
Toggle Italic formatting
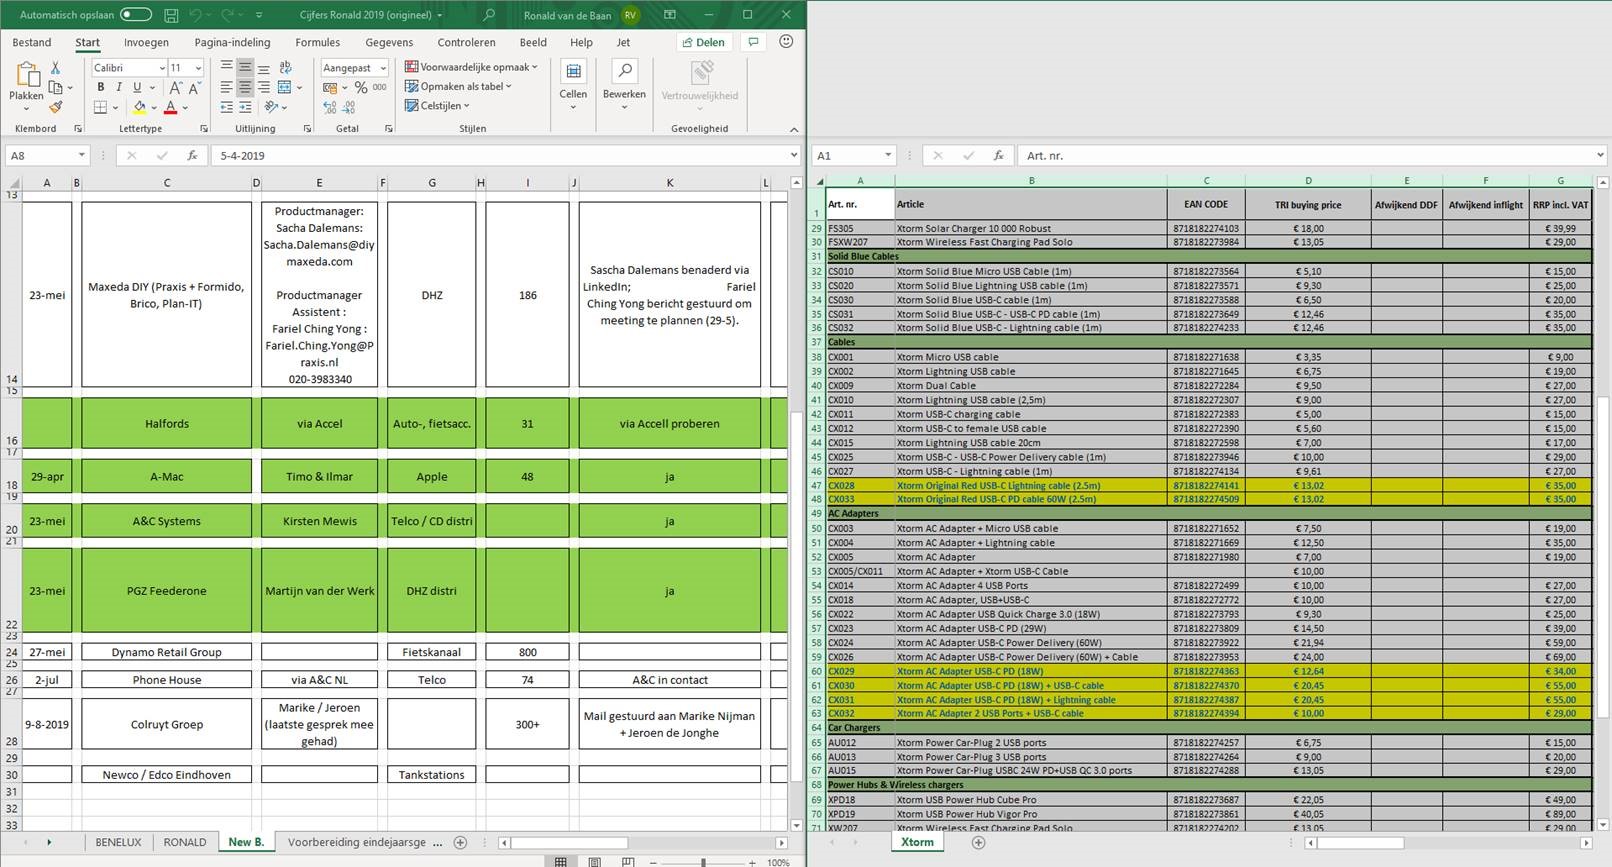tap(118, 87)
